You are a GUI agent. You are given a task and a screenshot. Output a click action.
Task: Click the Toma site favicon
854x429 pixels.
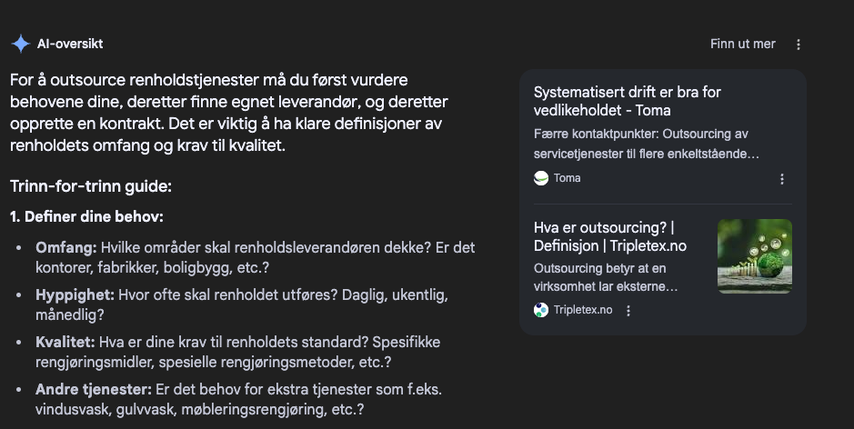(541, 178)
